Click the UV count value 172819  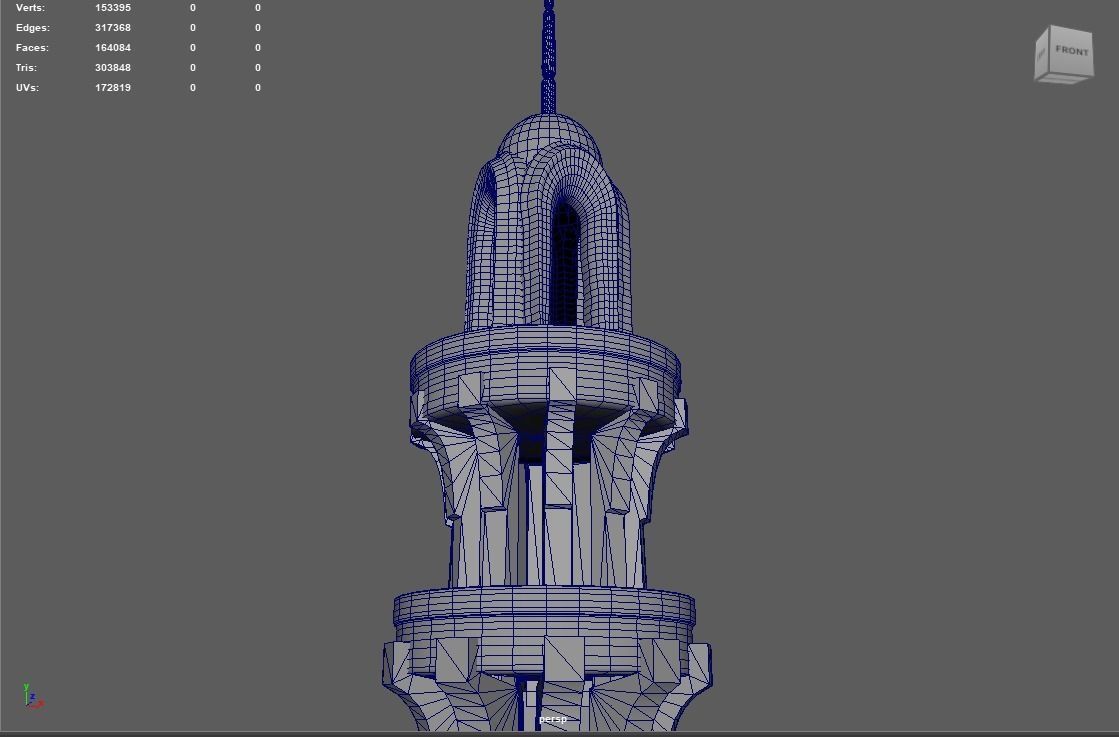pyautogui.click(x=113, y=88)
